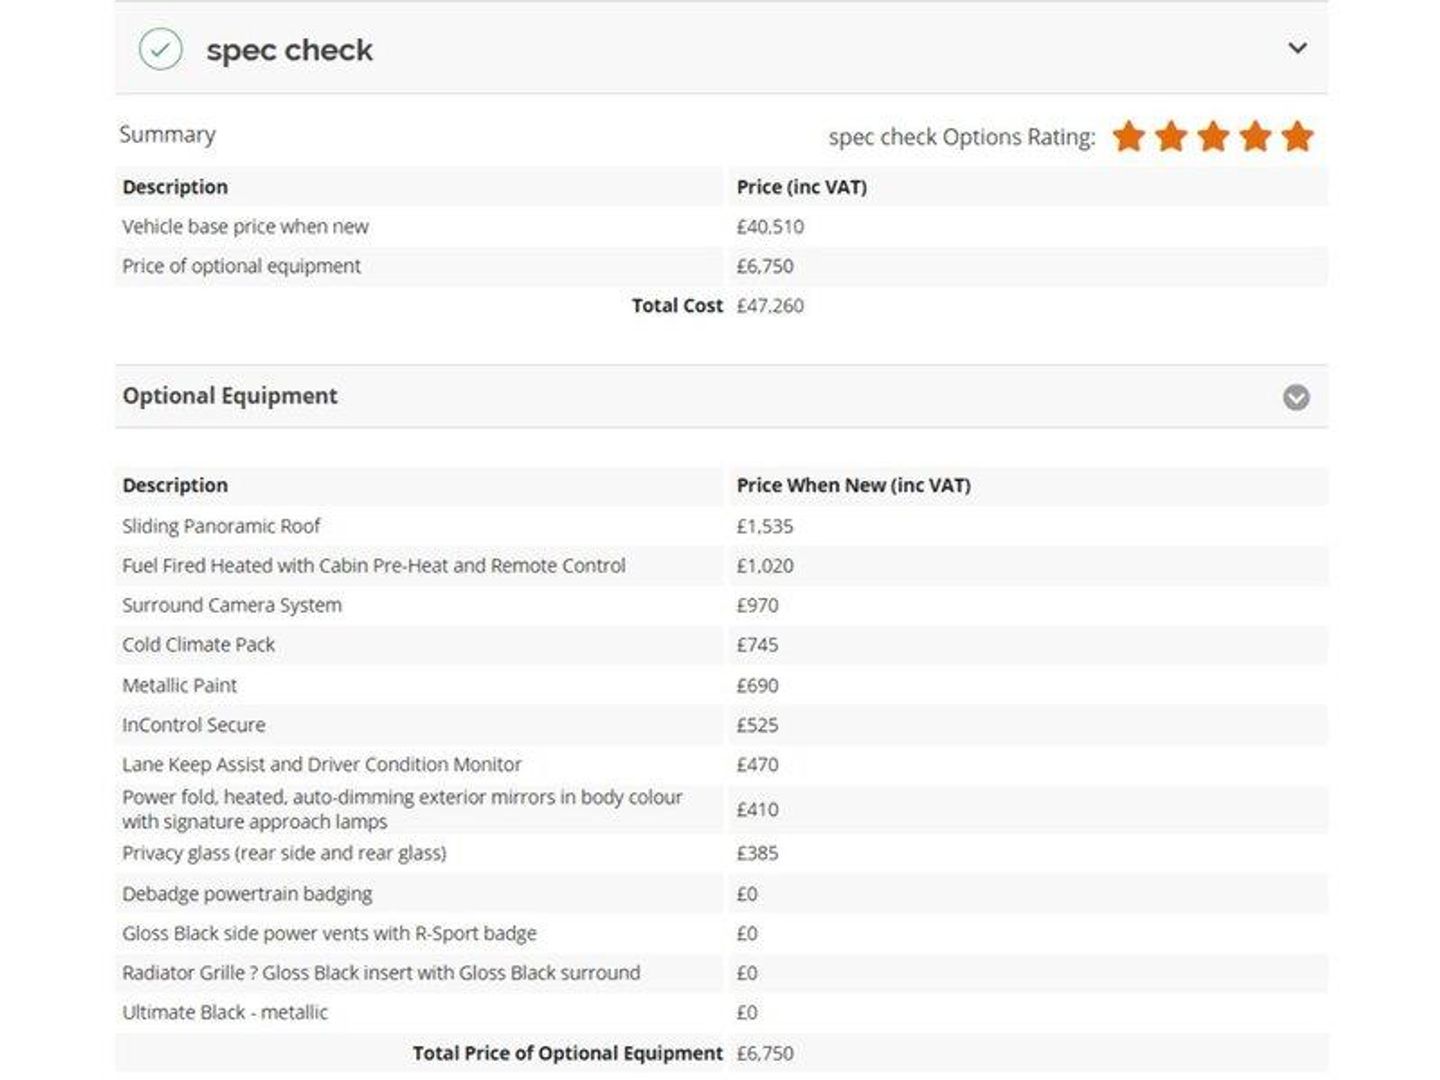The image size is (1440, 1080).
Task: Click Privacy glass description text
Action: click(284, 853)
